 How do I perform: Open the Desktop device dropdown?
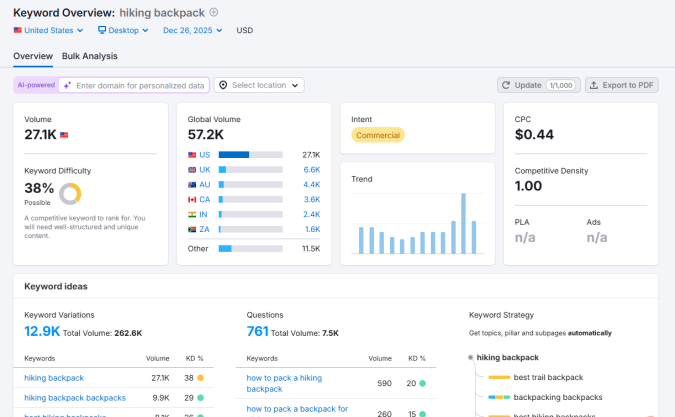[x=123, y=30]
